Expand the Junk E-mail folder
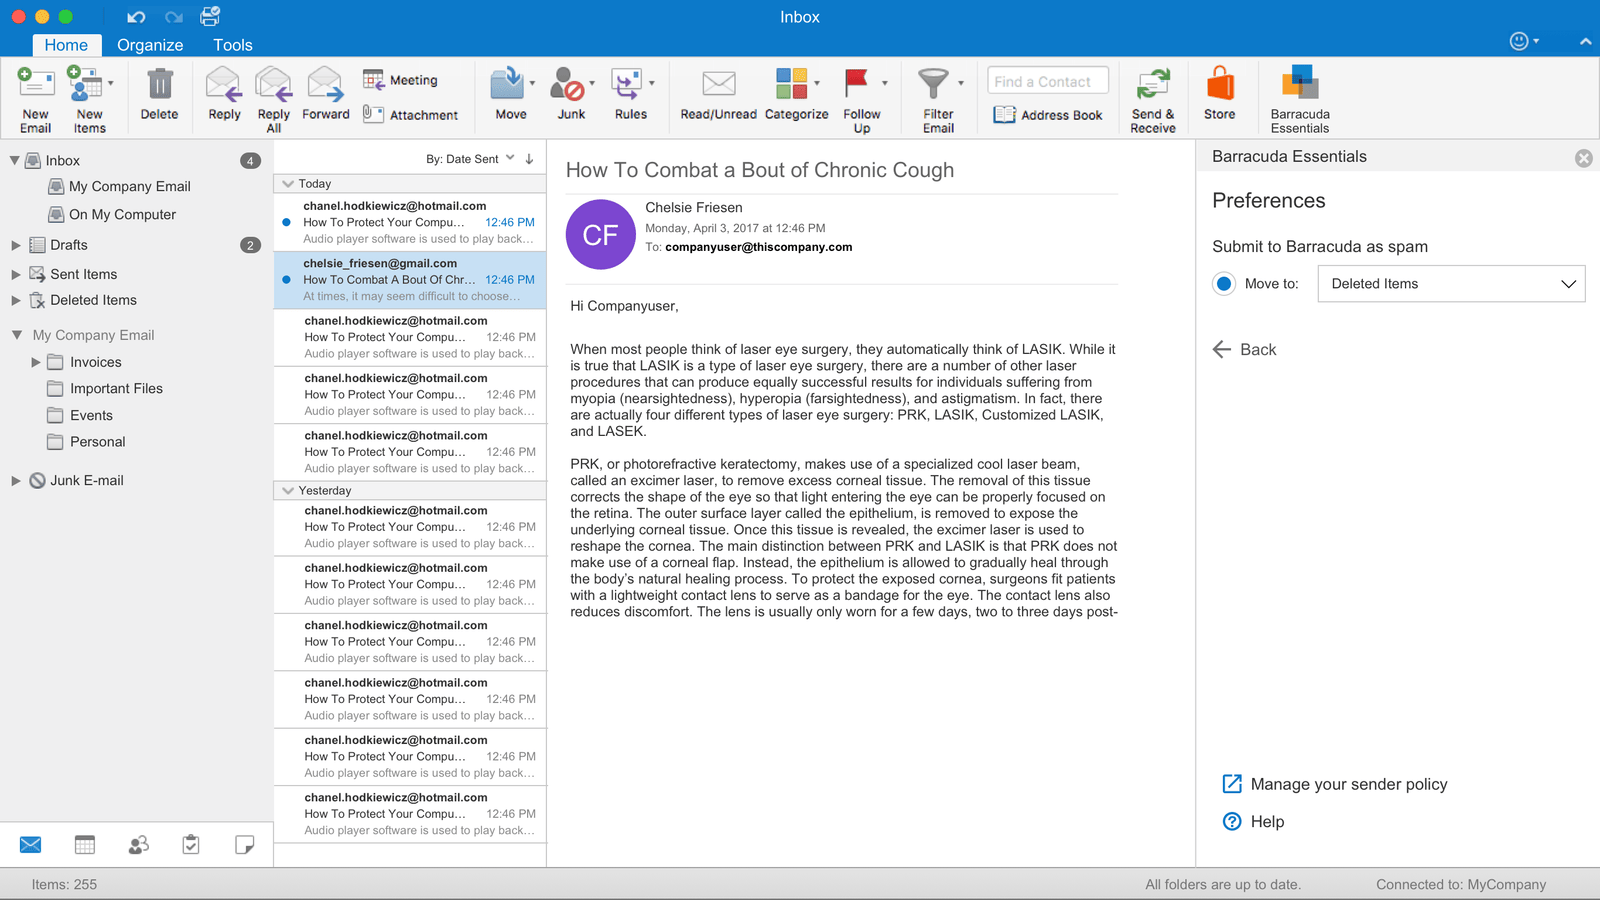Image resolution: width=1600 pixels, height=900 pixels. (16, 481)
